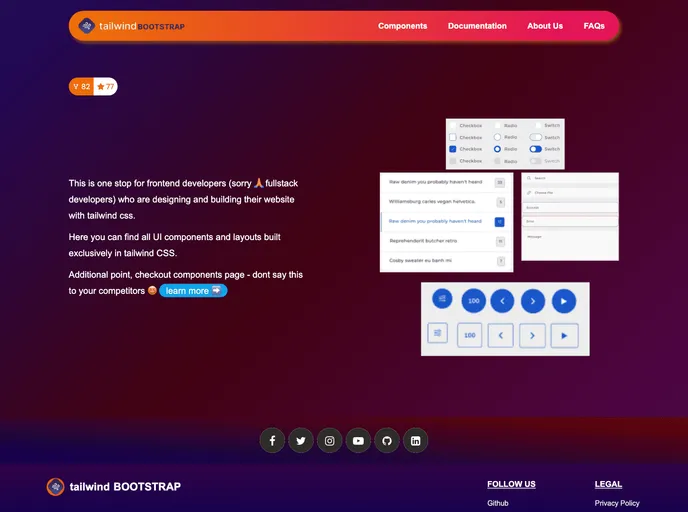Image resolution: width=688 pixels, height=512 pixels.
Task: Open the GitHub social icon
Action: 387,440
